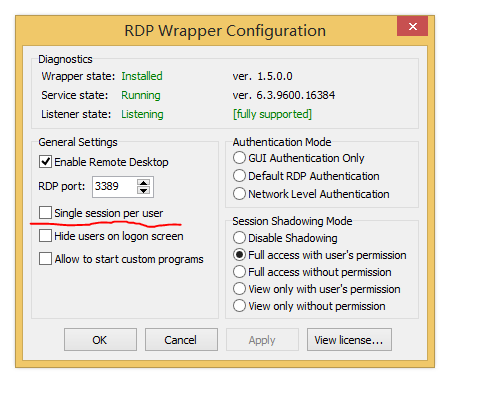Close the RDP Wrapper Configuration window

tap(412, 26)
